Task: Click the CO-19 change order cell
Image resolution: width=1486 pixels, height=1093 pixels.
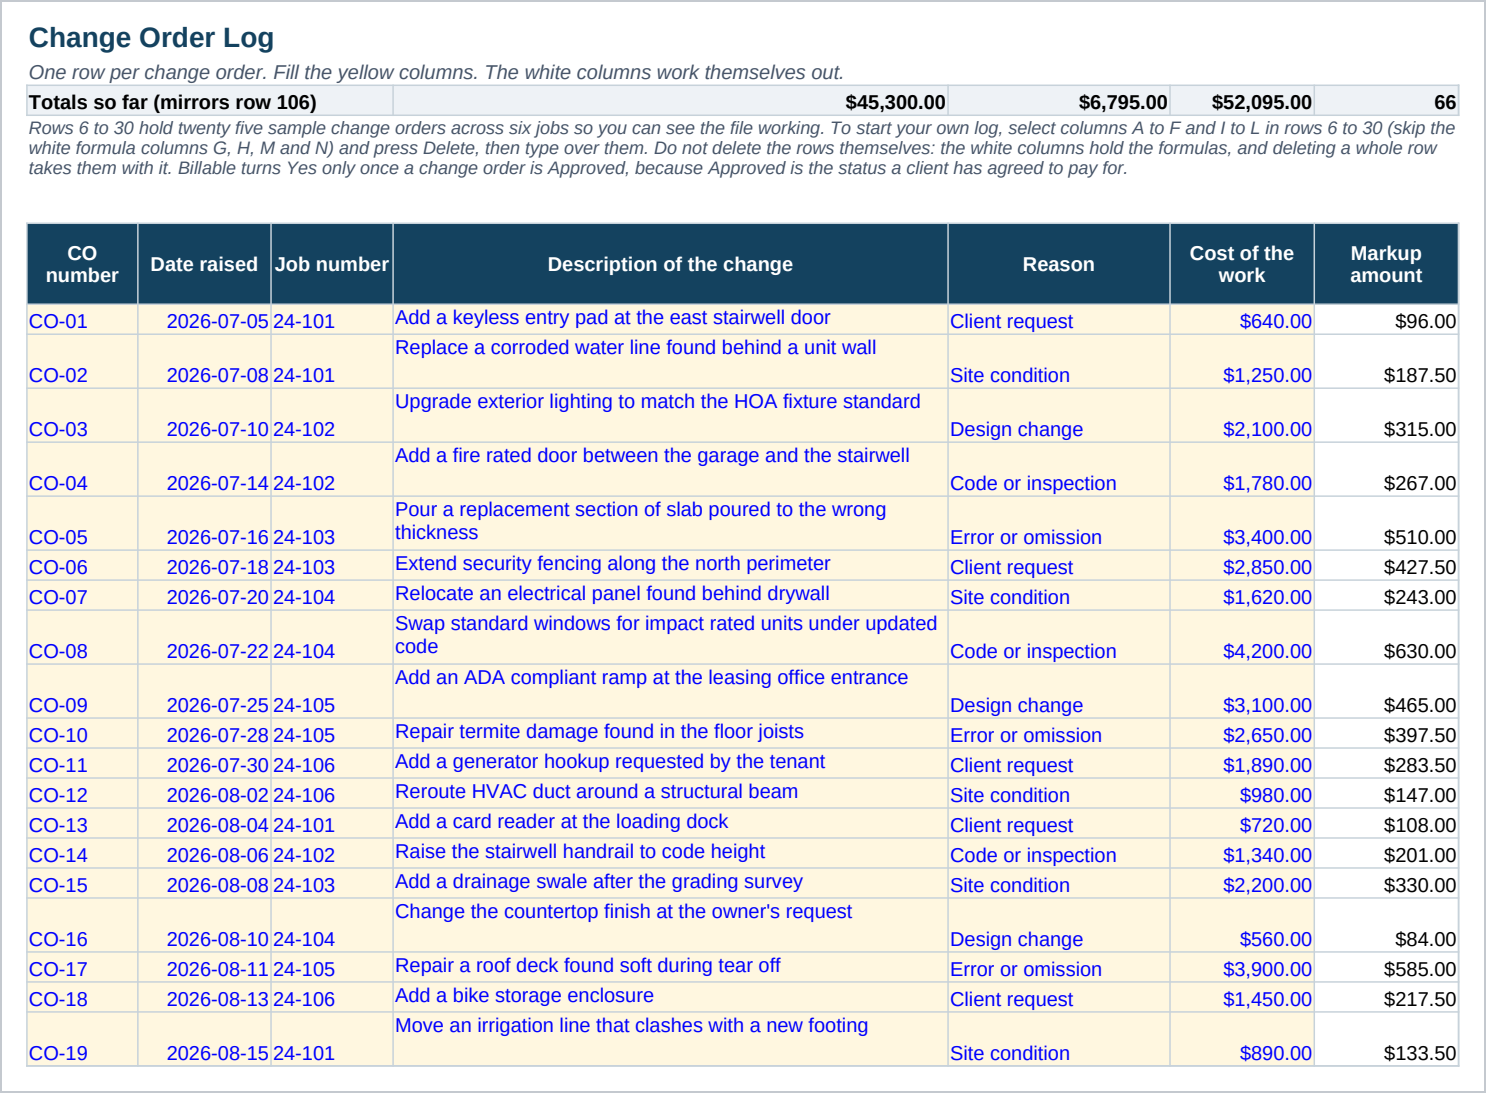Action: tap(82, 1040)
